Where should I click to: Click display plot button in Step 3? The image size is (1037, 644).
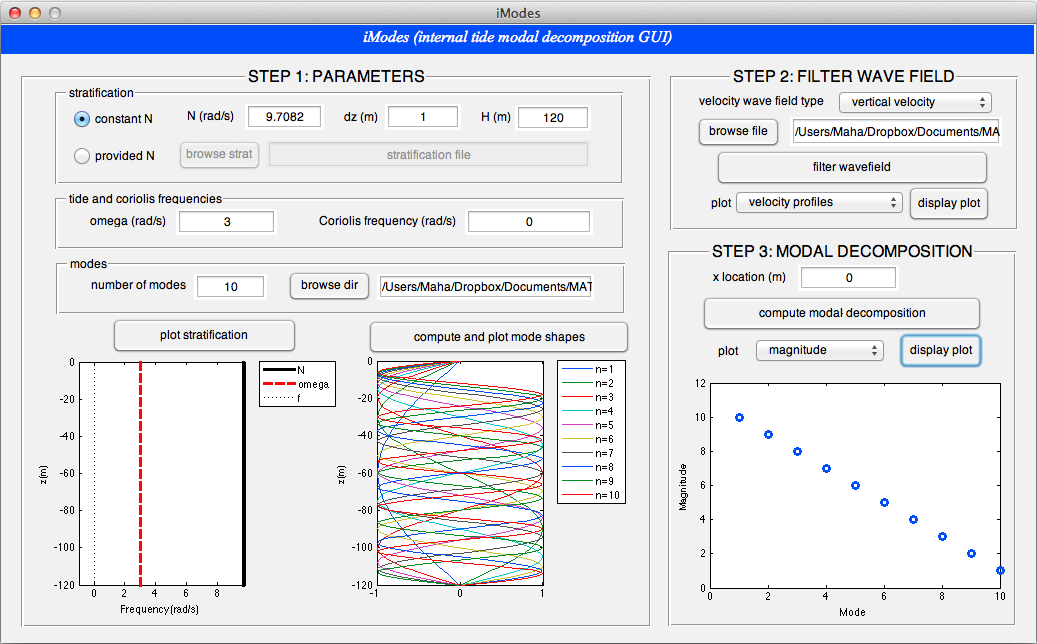(x=940, y=350)
